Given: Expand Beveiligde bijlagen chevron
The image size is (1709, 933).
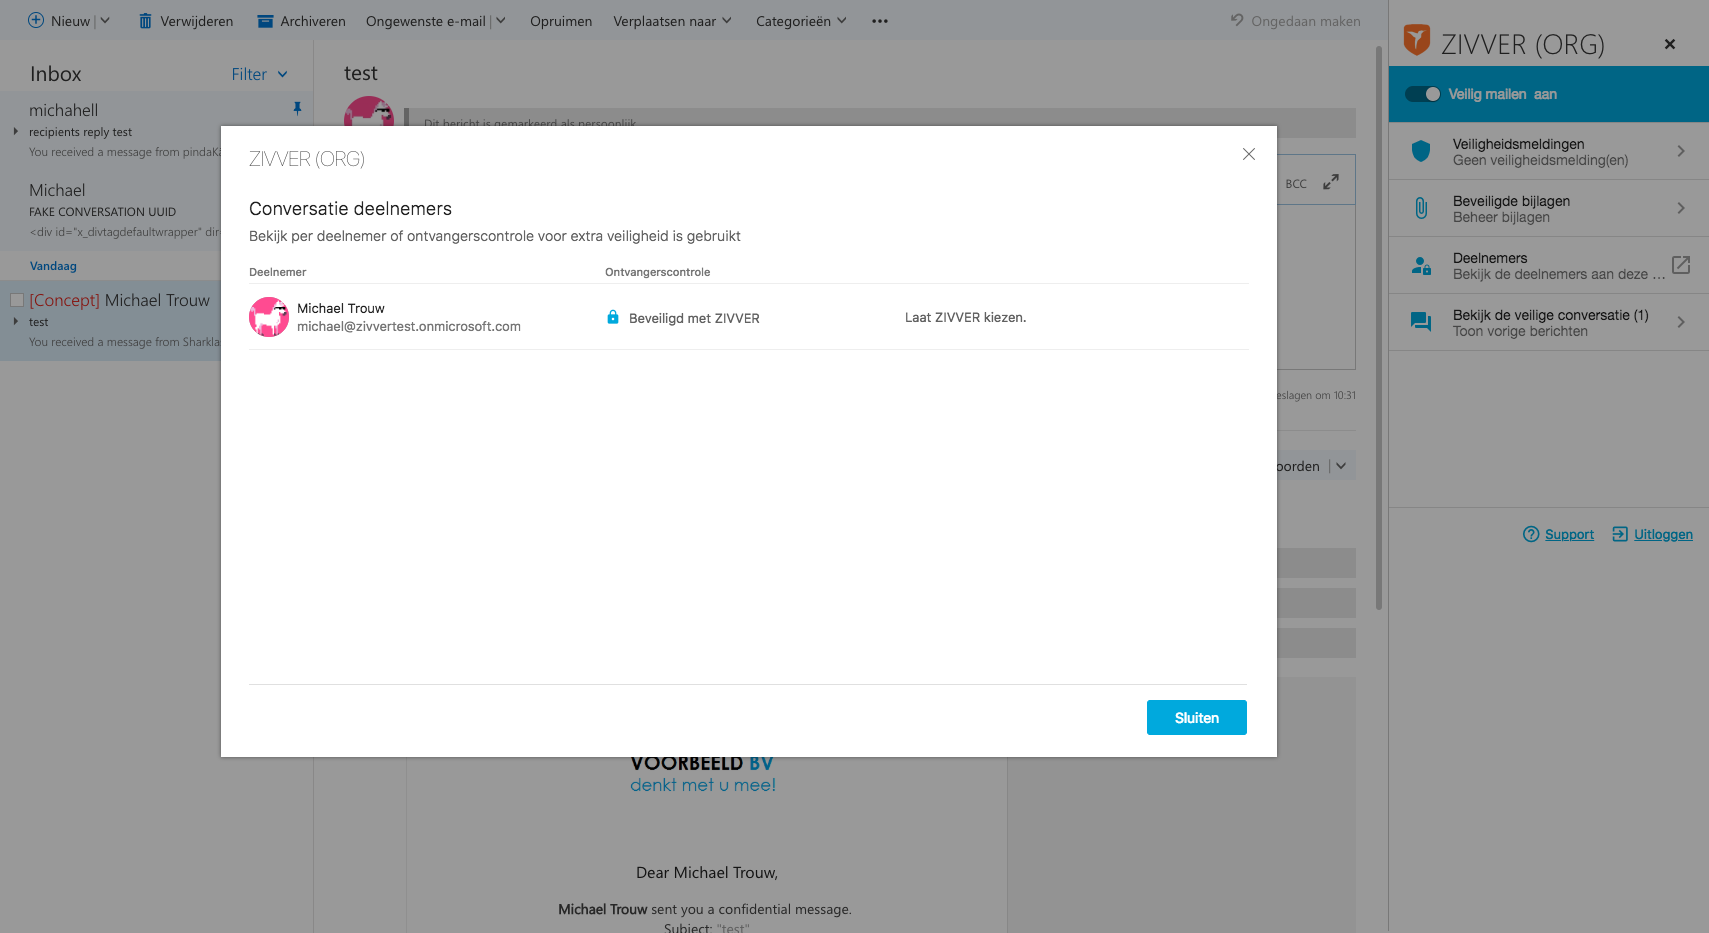Looking at the screenshot, I should (x=1681, y=208).
